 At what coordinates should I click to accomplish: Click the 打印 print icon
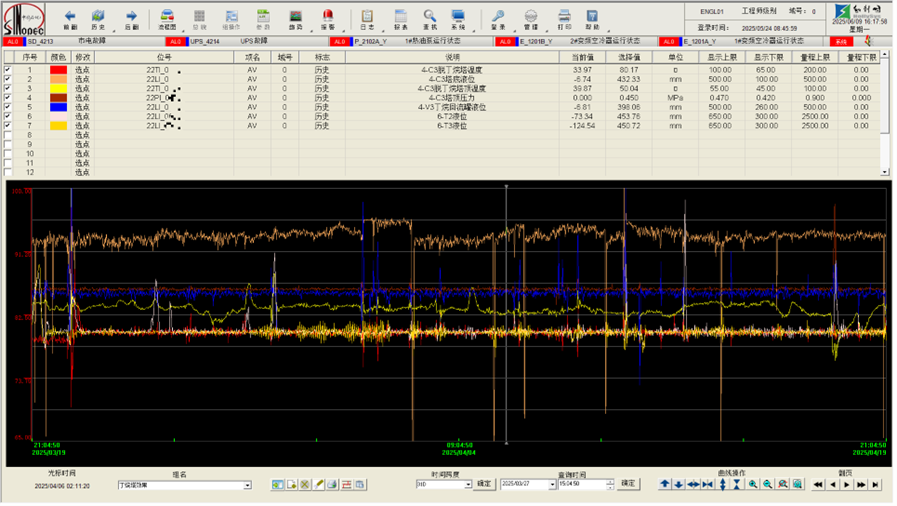click(564, 18)
